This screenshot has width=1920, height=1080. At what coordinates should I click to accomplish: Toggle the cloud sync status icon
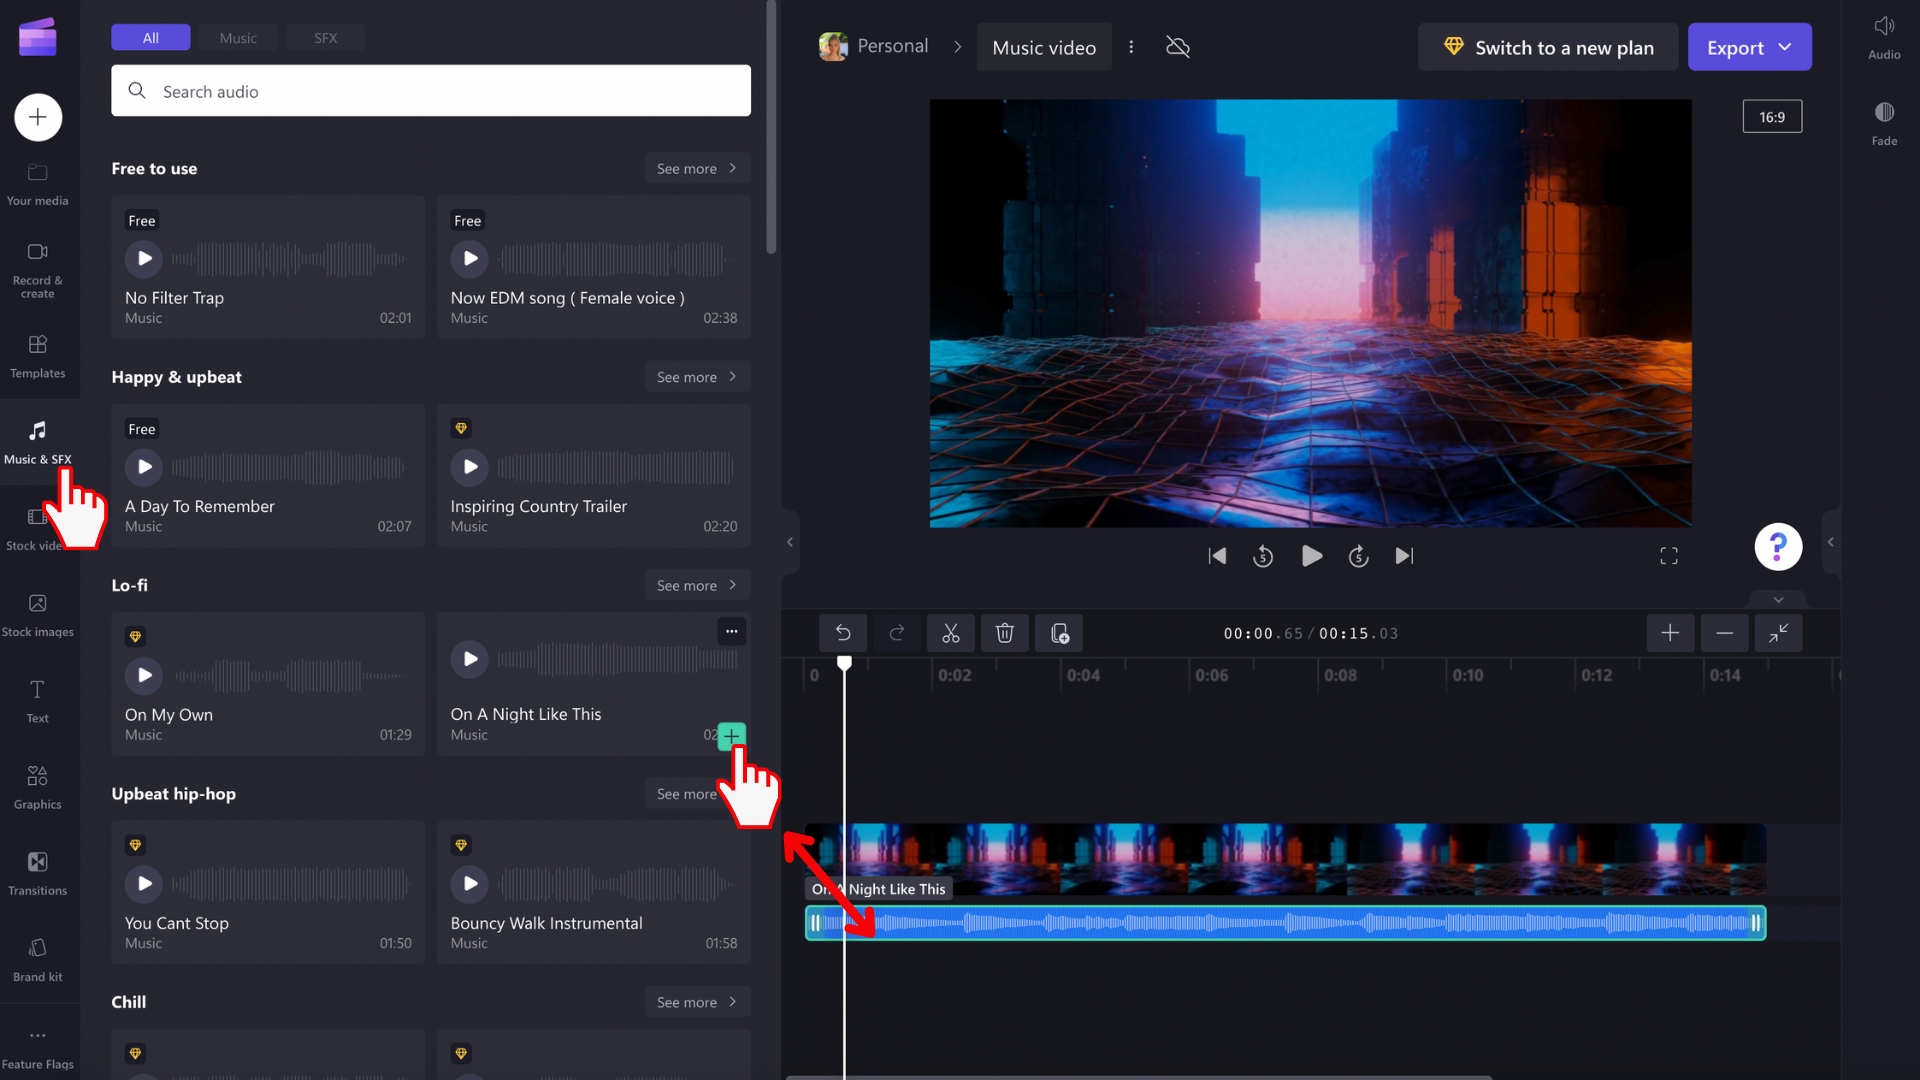(x=1177, y=47)
